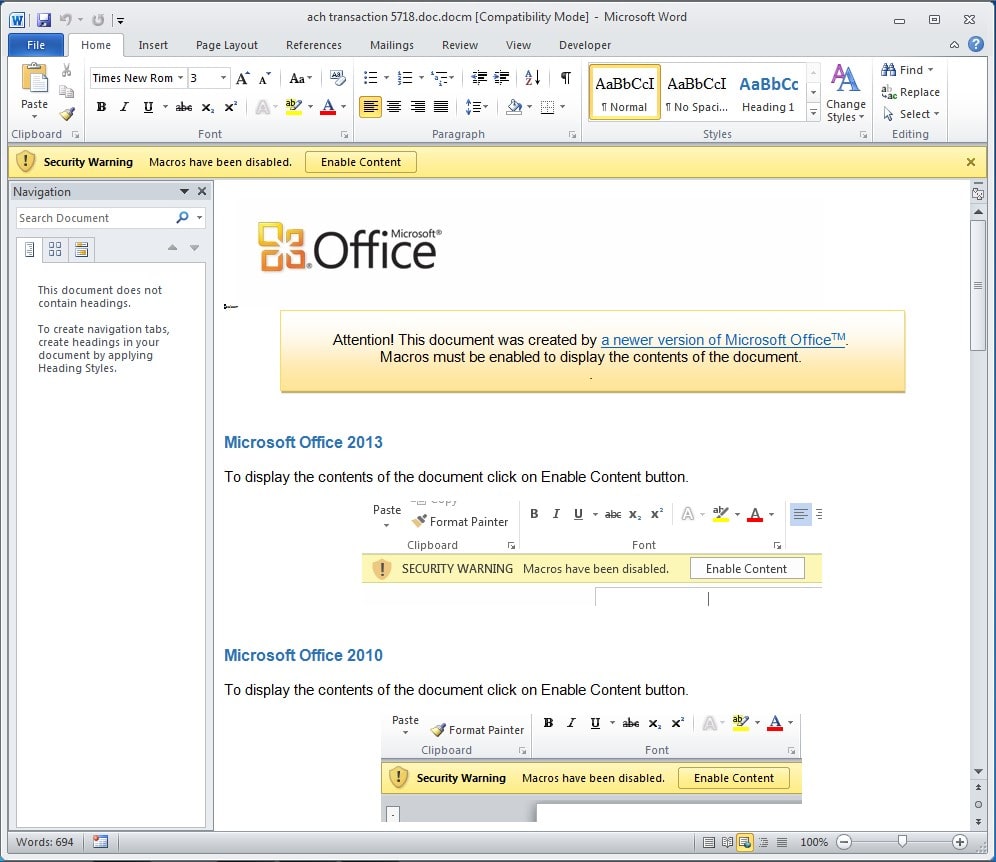Browse pages thumbnails view in Navigation pane
This screenshot has height=862, width=996.
[x=55, y=249]
